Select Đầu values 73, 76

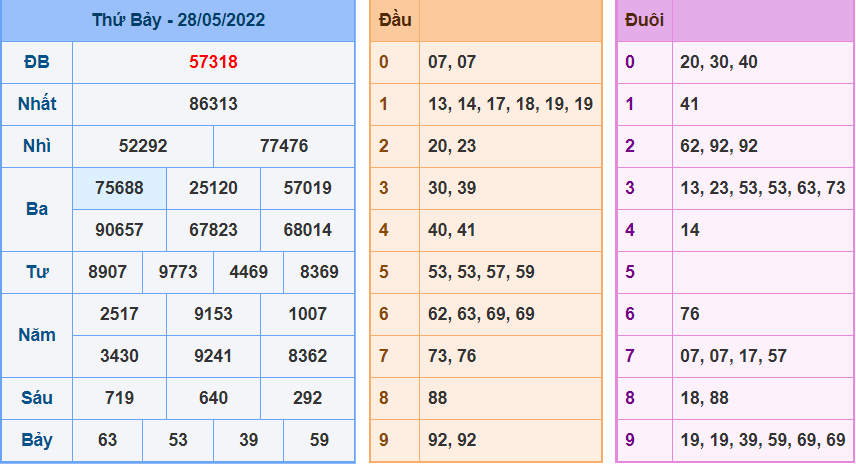click(452, 356)
